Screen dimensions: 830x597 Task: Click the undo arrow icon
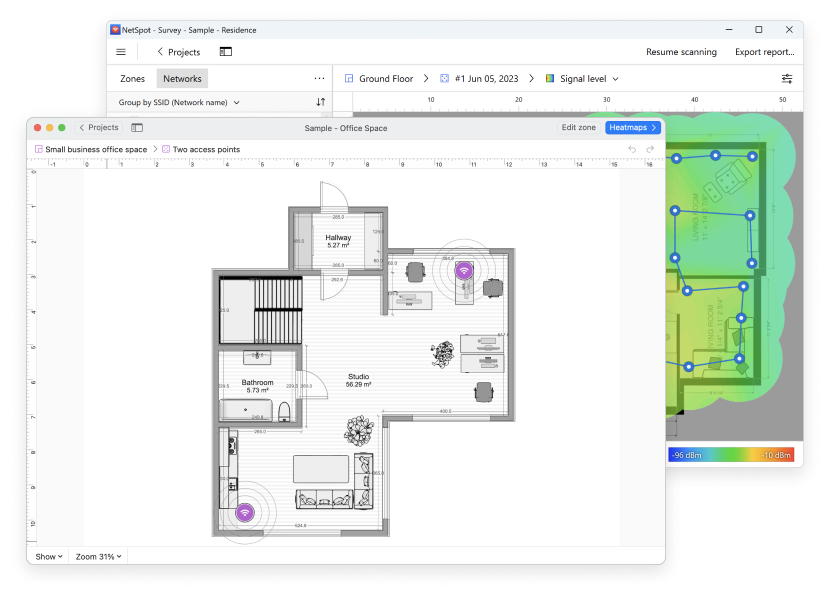pyautogui.click(x=631, y=149)
